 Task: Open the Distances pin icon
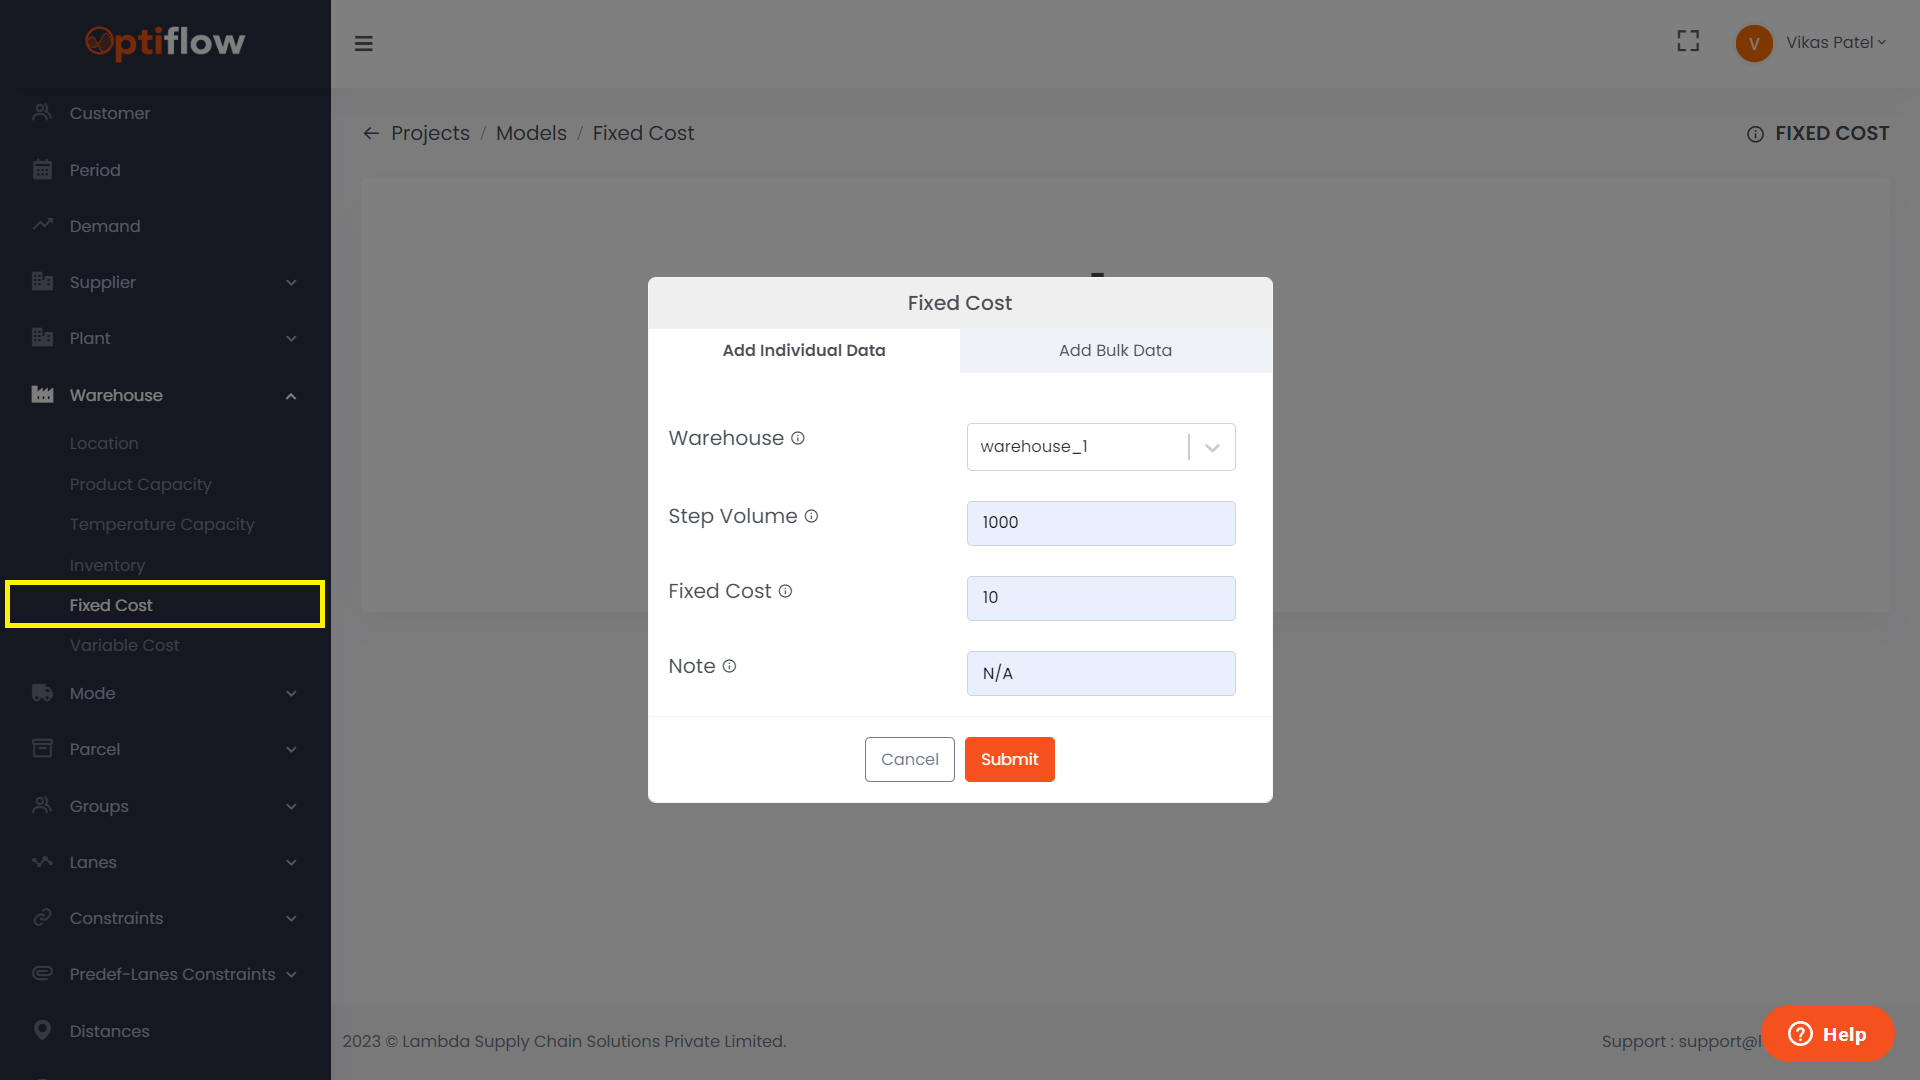(42, 1030)
